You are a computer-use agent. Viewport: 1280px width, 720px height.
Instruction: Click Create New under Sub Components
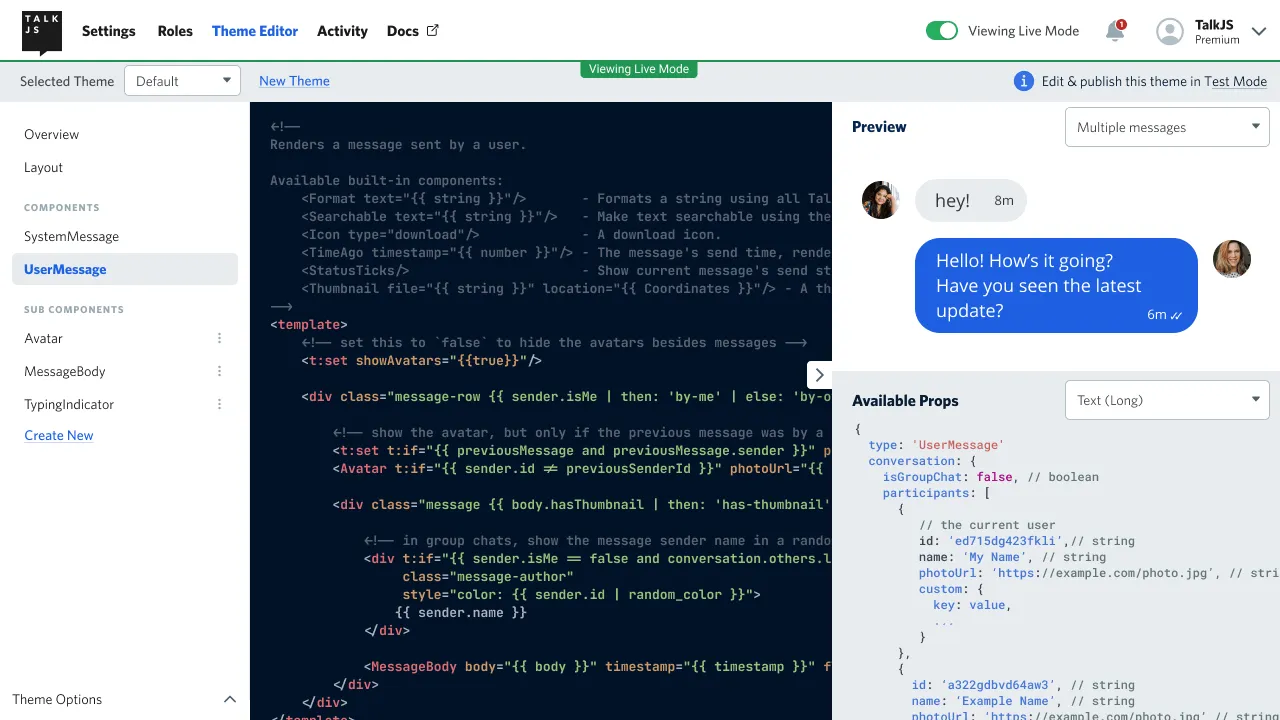tap(58, 435)
